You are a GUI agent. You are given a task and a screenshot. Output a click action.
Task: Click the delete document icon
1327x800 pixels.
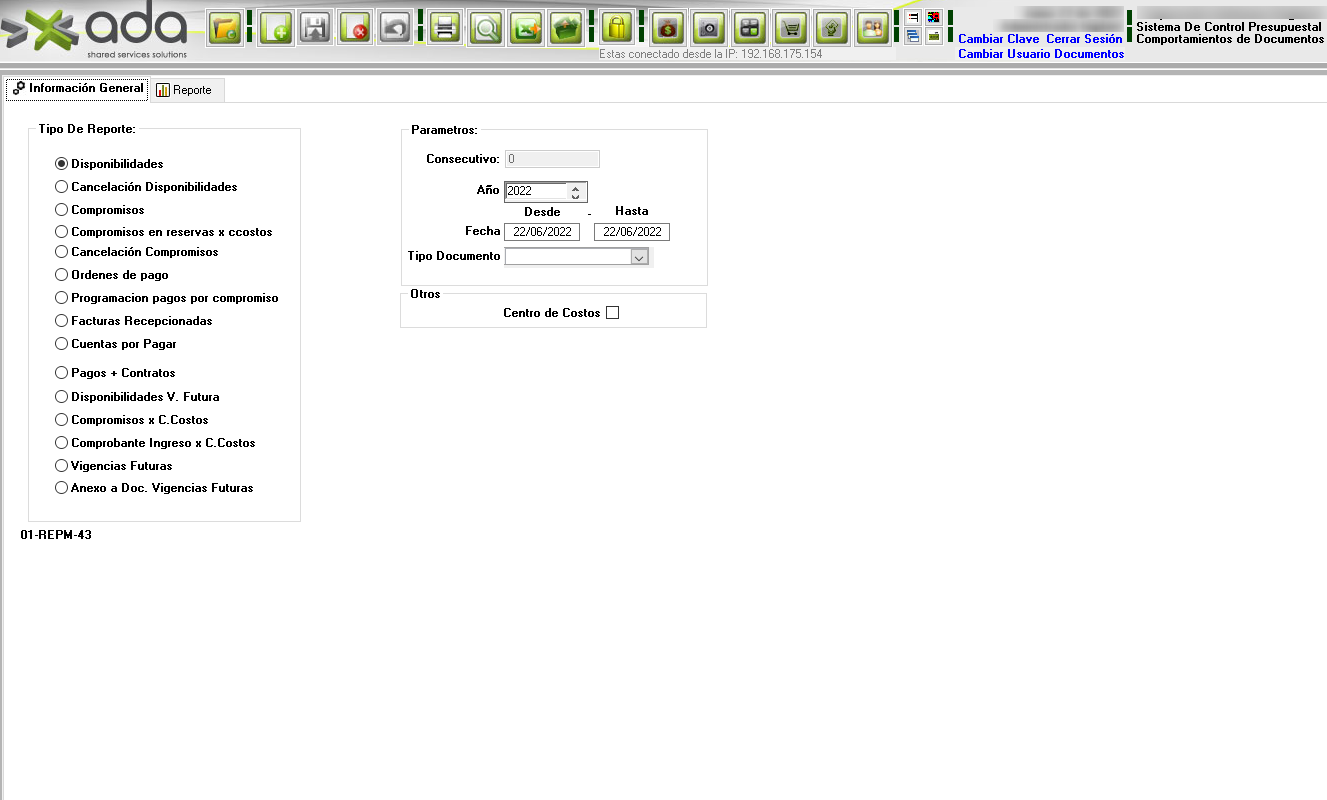(355, 28)
